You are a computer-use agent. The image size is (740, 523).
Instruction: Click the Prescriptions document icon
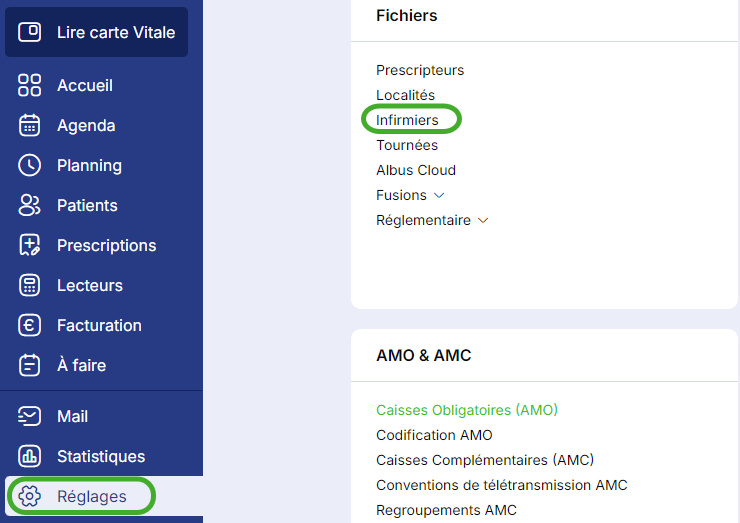coord(30,245)
